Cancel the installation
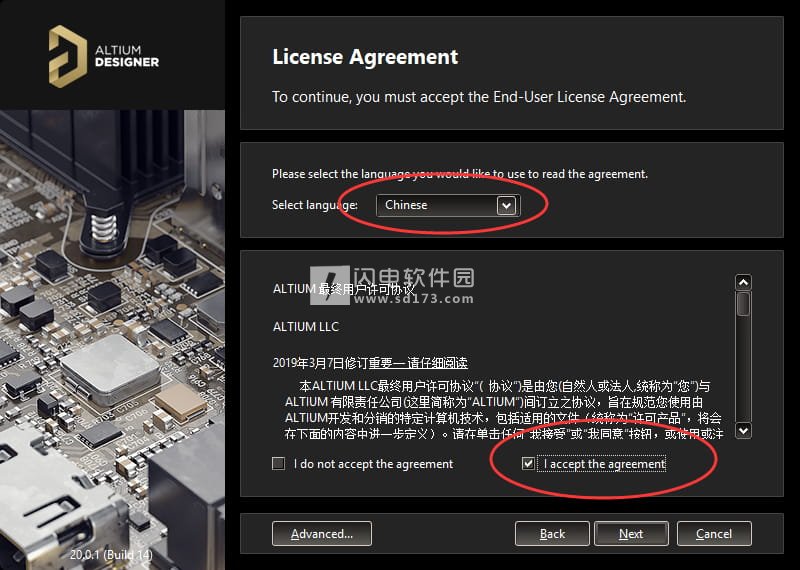800x570 pixels. tap(714, 534)
